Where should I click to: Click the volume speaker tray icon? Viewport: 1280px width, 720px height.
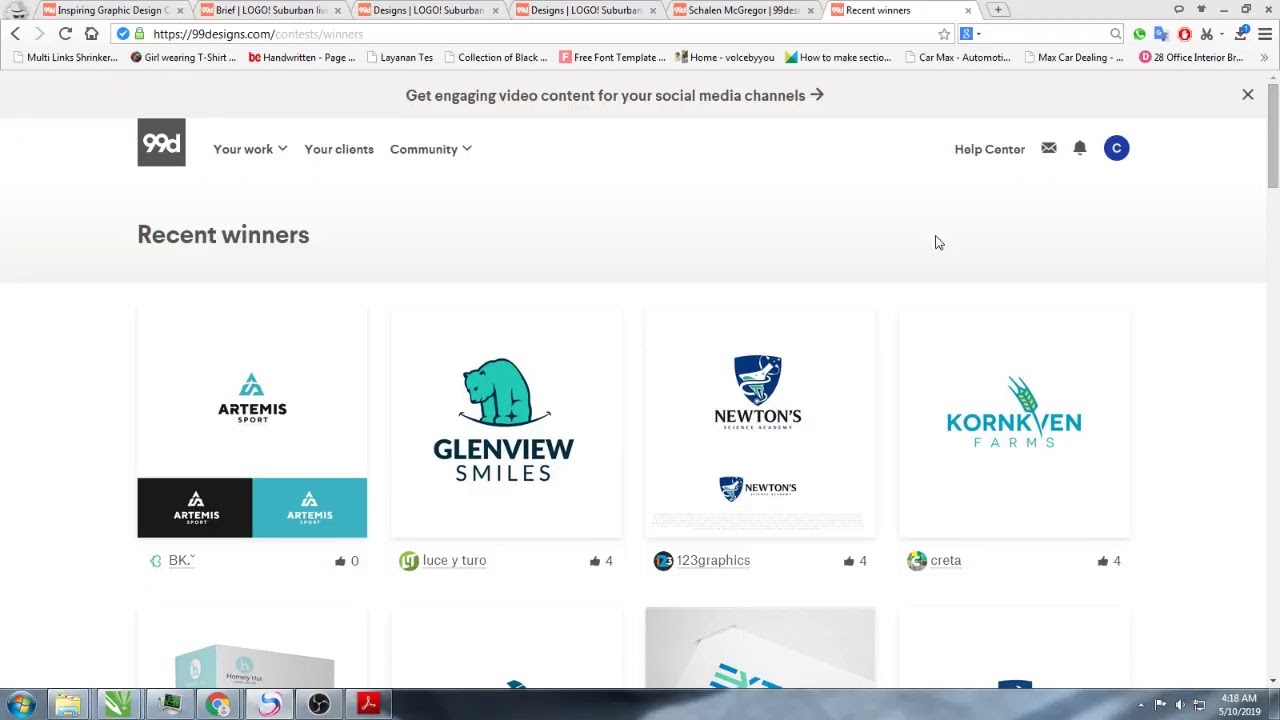(x=1180, y=705)
